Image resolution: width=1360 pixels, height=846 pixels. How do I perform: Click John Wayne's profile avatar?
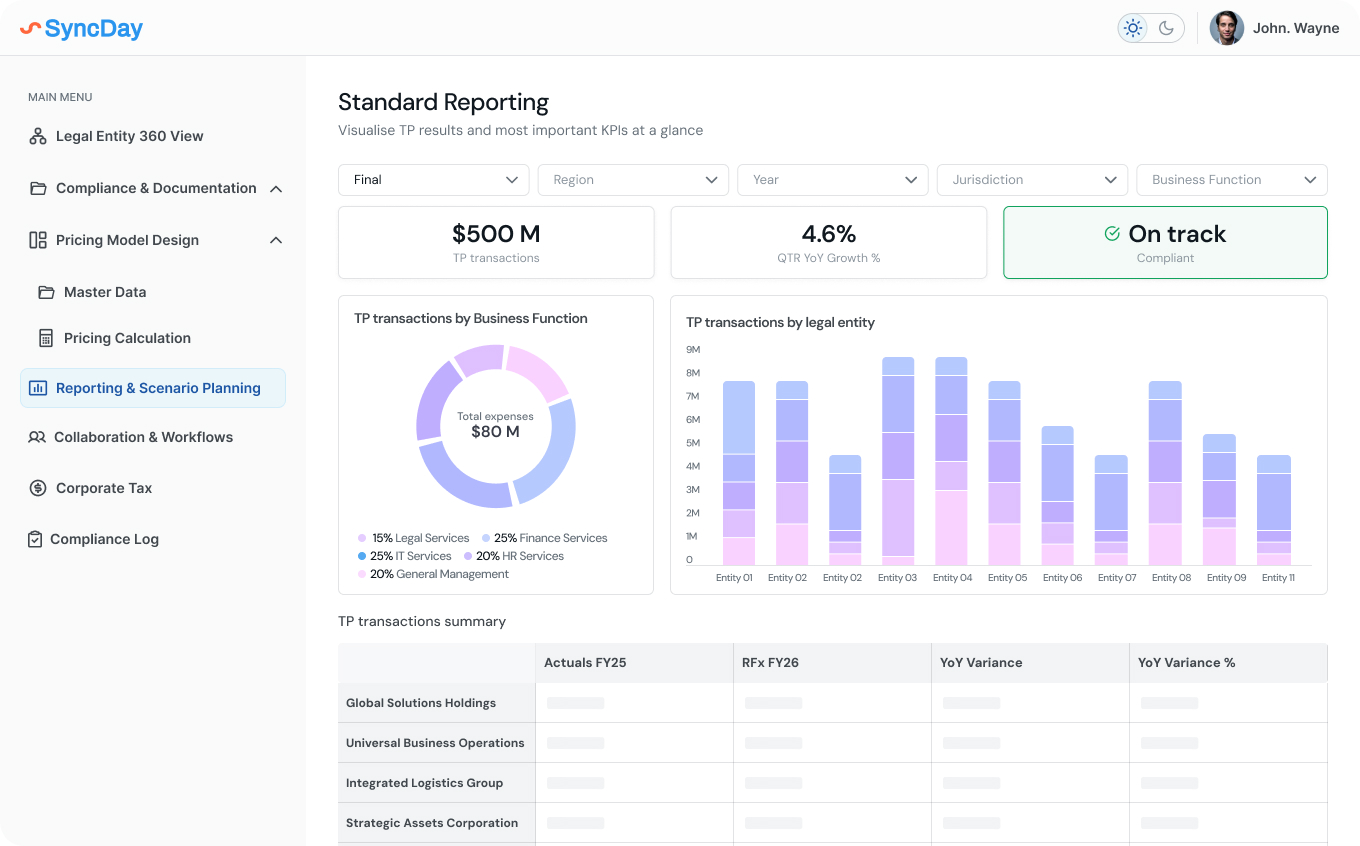tap(1226, 28)
